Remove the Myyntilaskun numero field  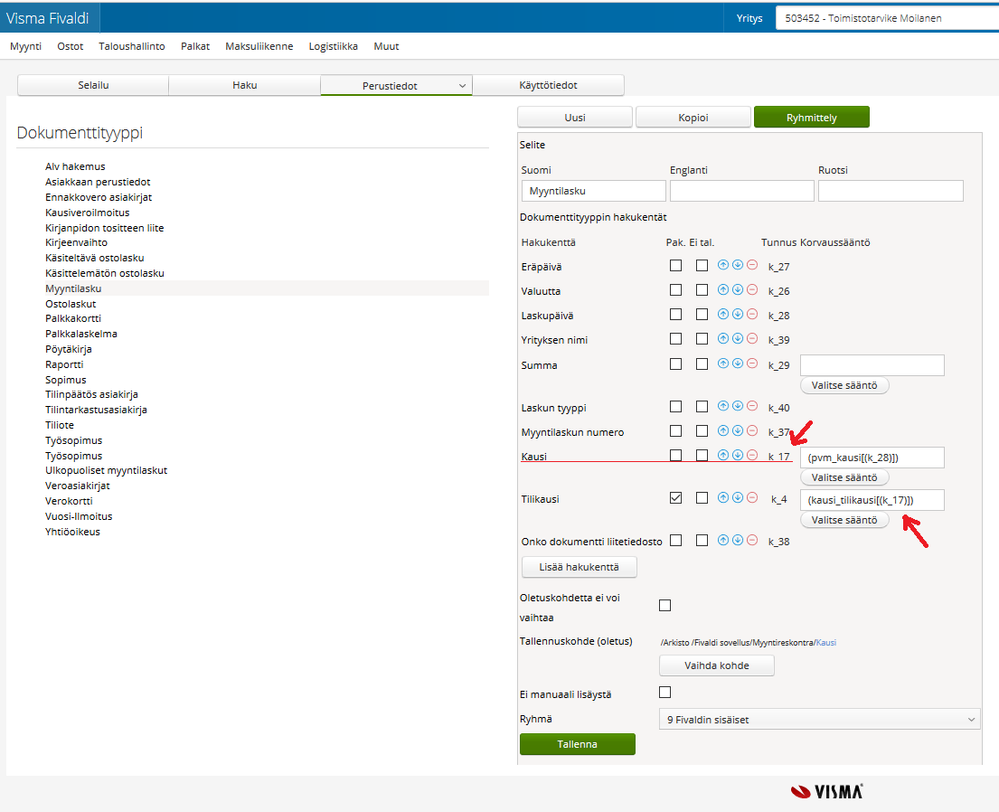coord(752,431)
